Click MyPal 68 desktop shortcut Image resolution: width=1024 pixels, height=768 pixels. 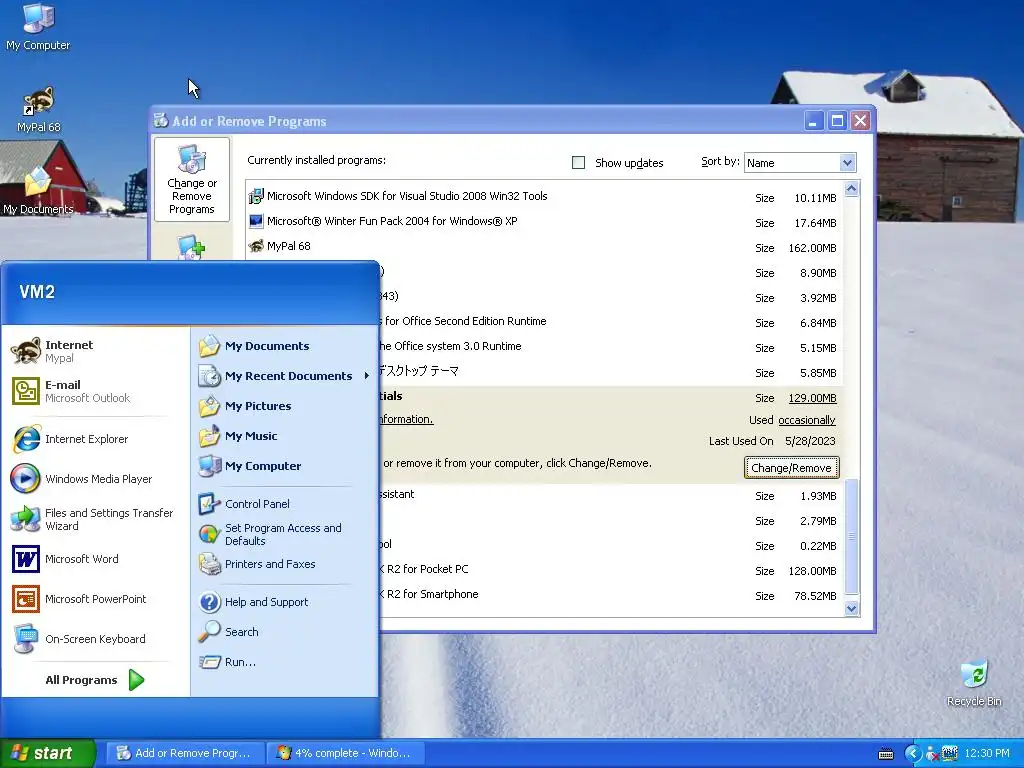[38, 110]
